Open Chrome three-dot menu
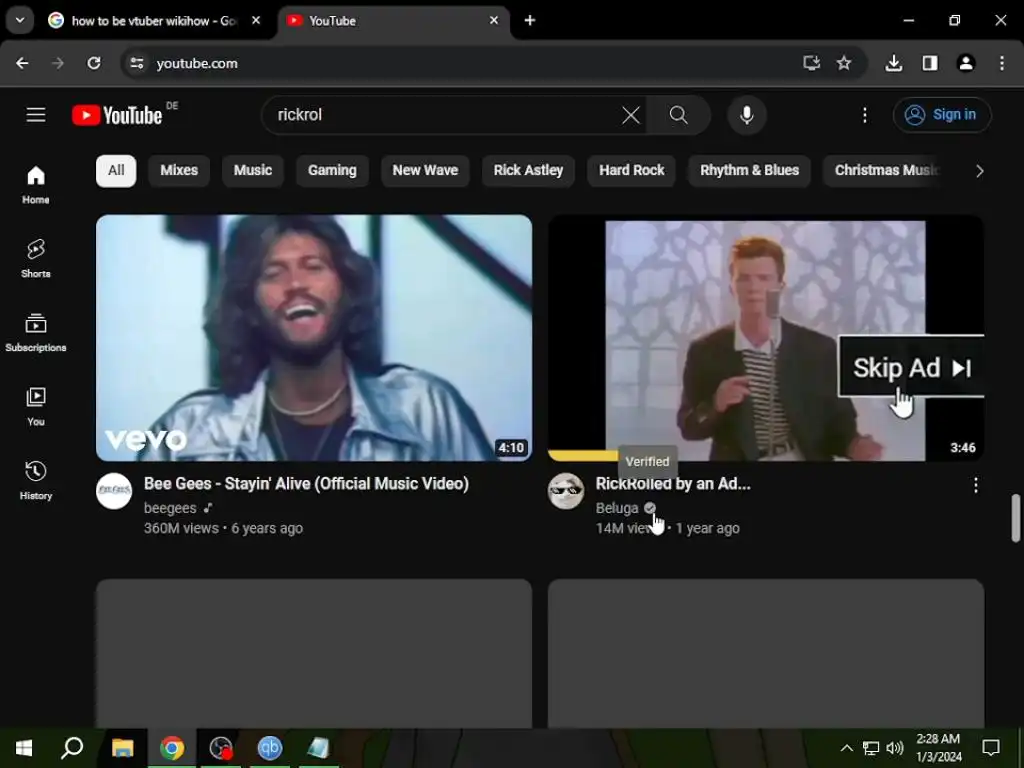 (1002, 63)
